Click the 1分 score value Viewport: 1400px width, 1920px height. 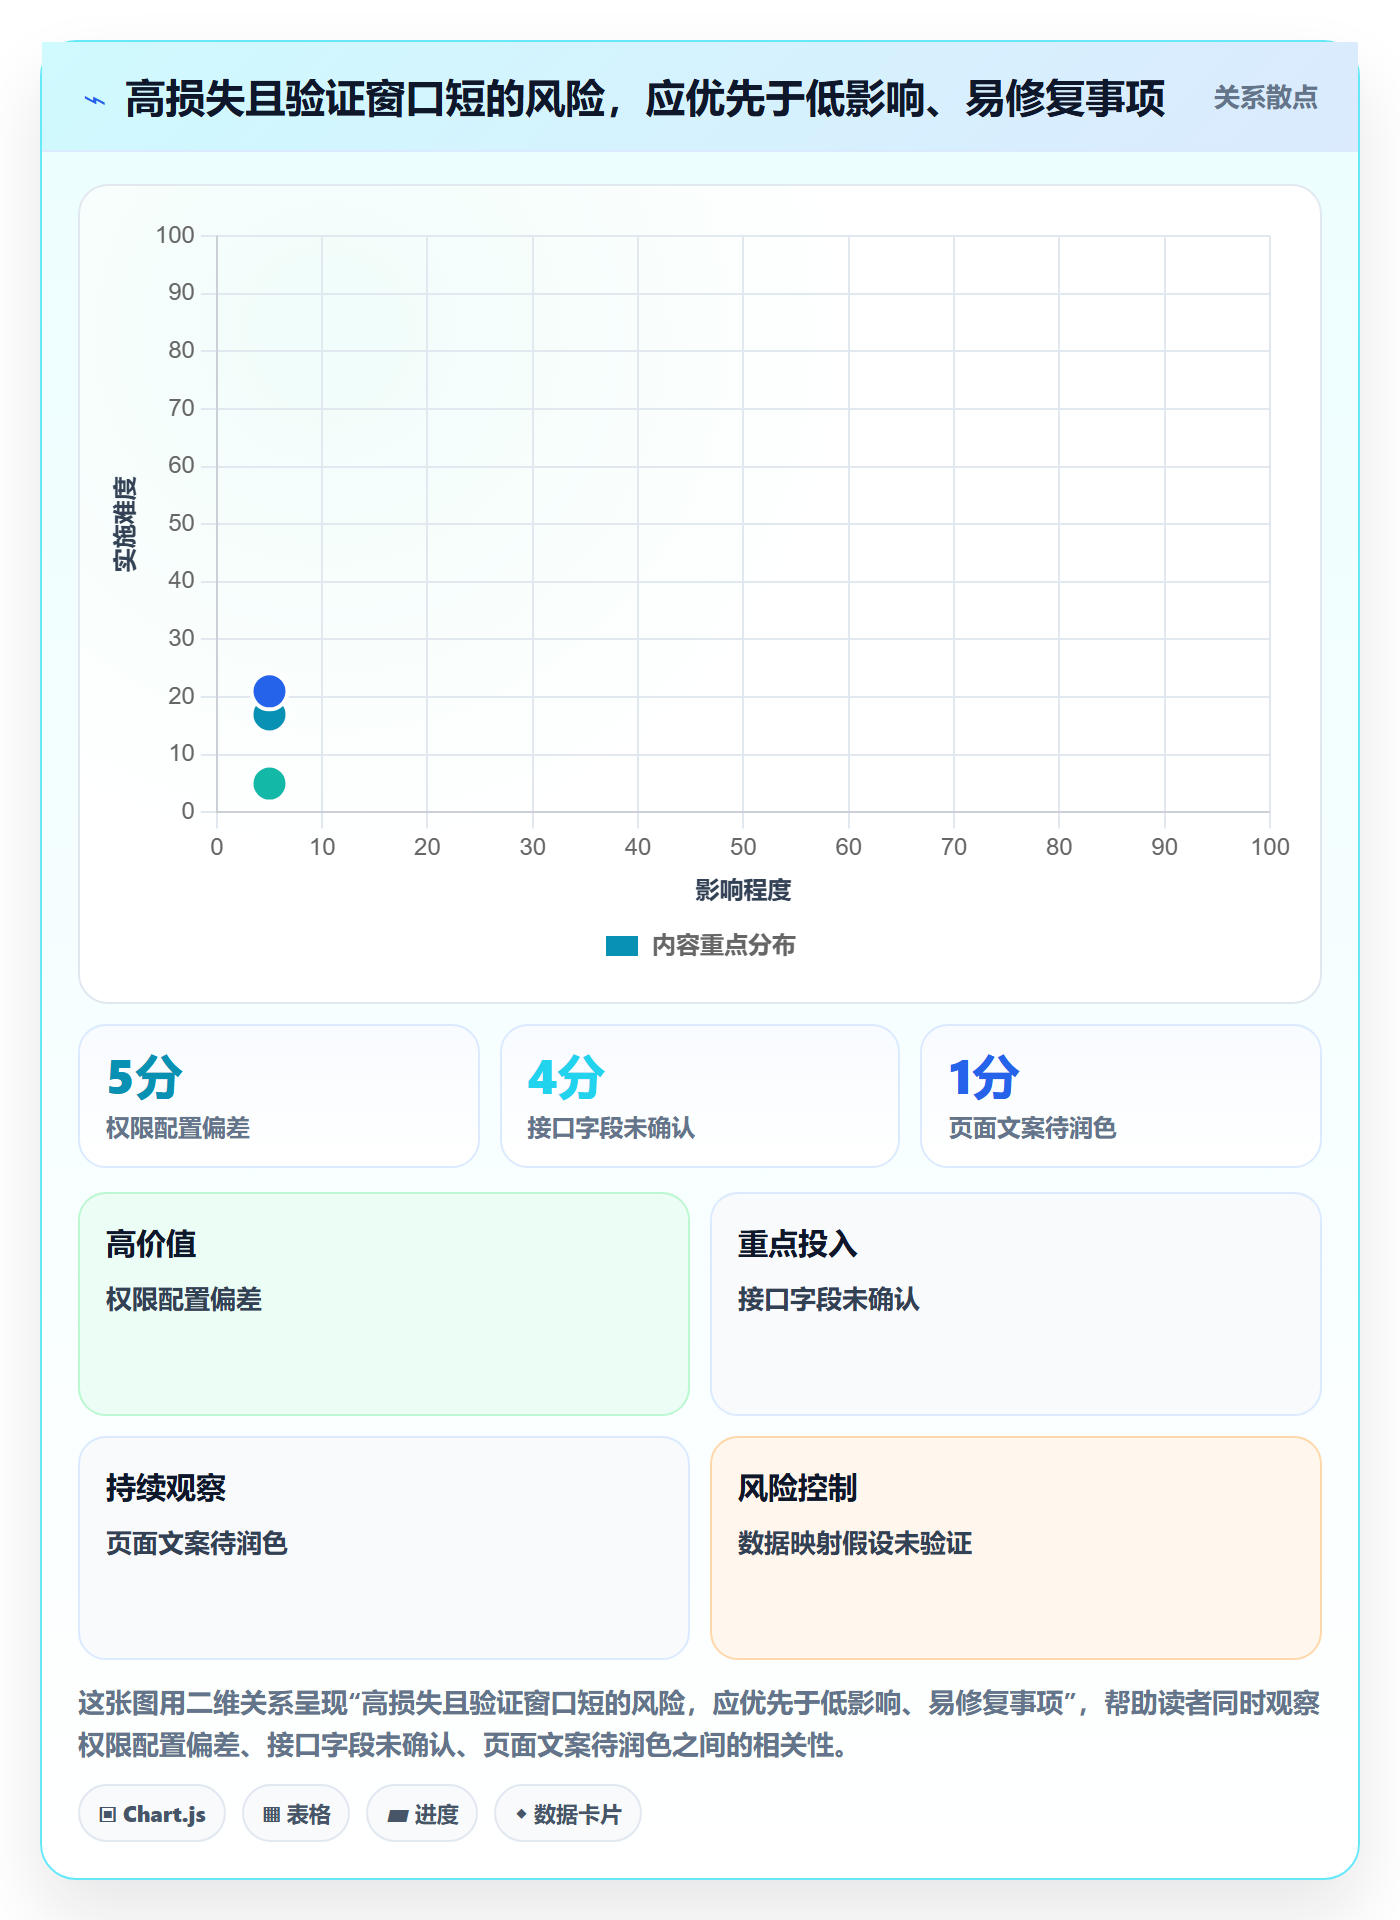tap(984, 1078)
